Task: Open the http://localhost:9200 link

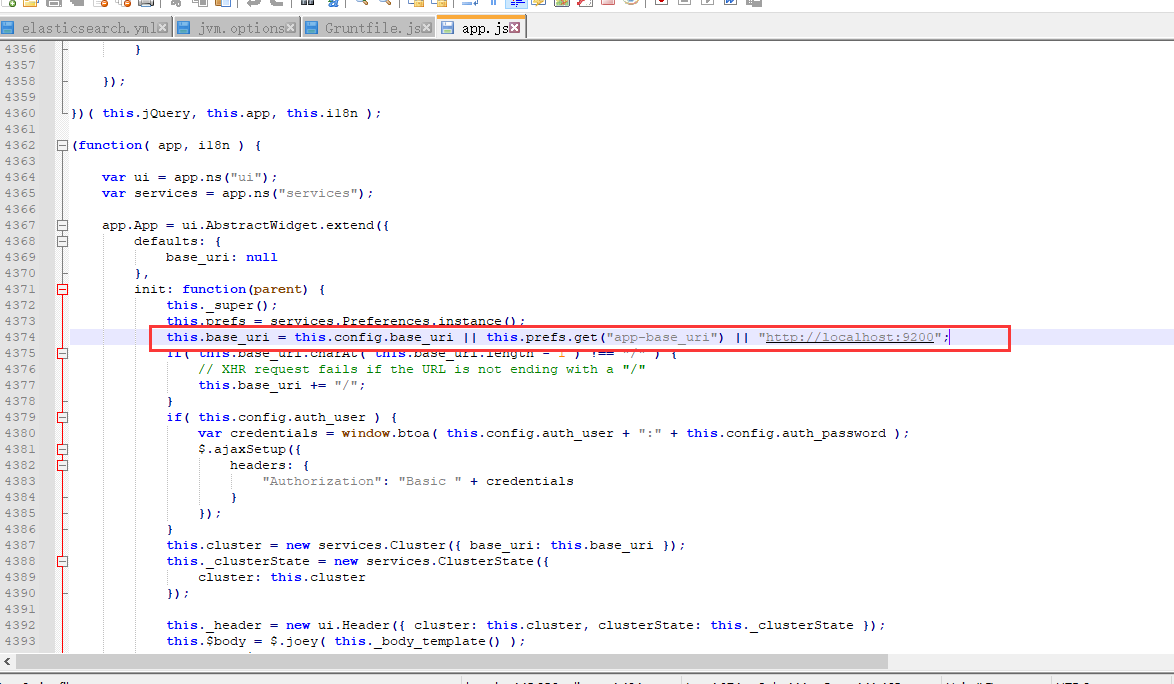Action: click(x=850, y=338)
